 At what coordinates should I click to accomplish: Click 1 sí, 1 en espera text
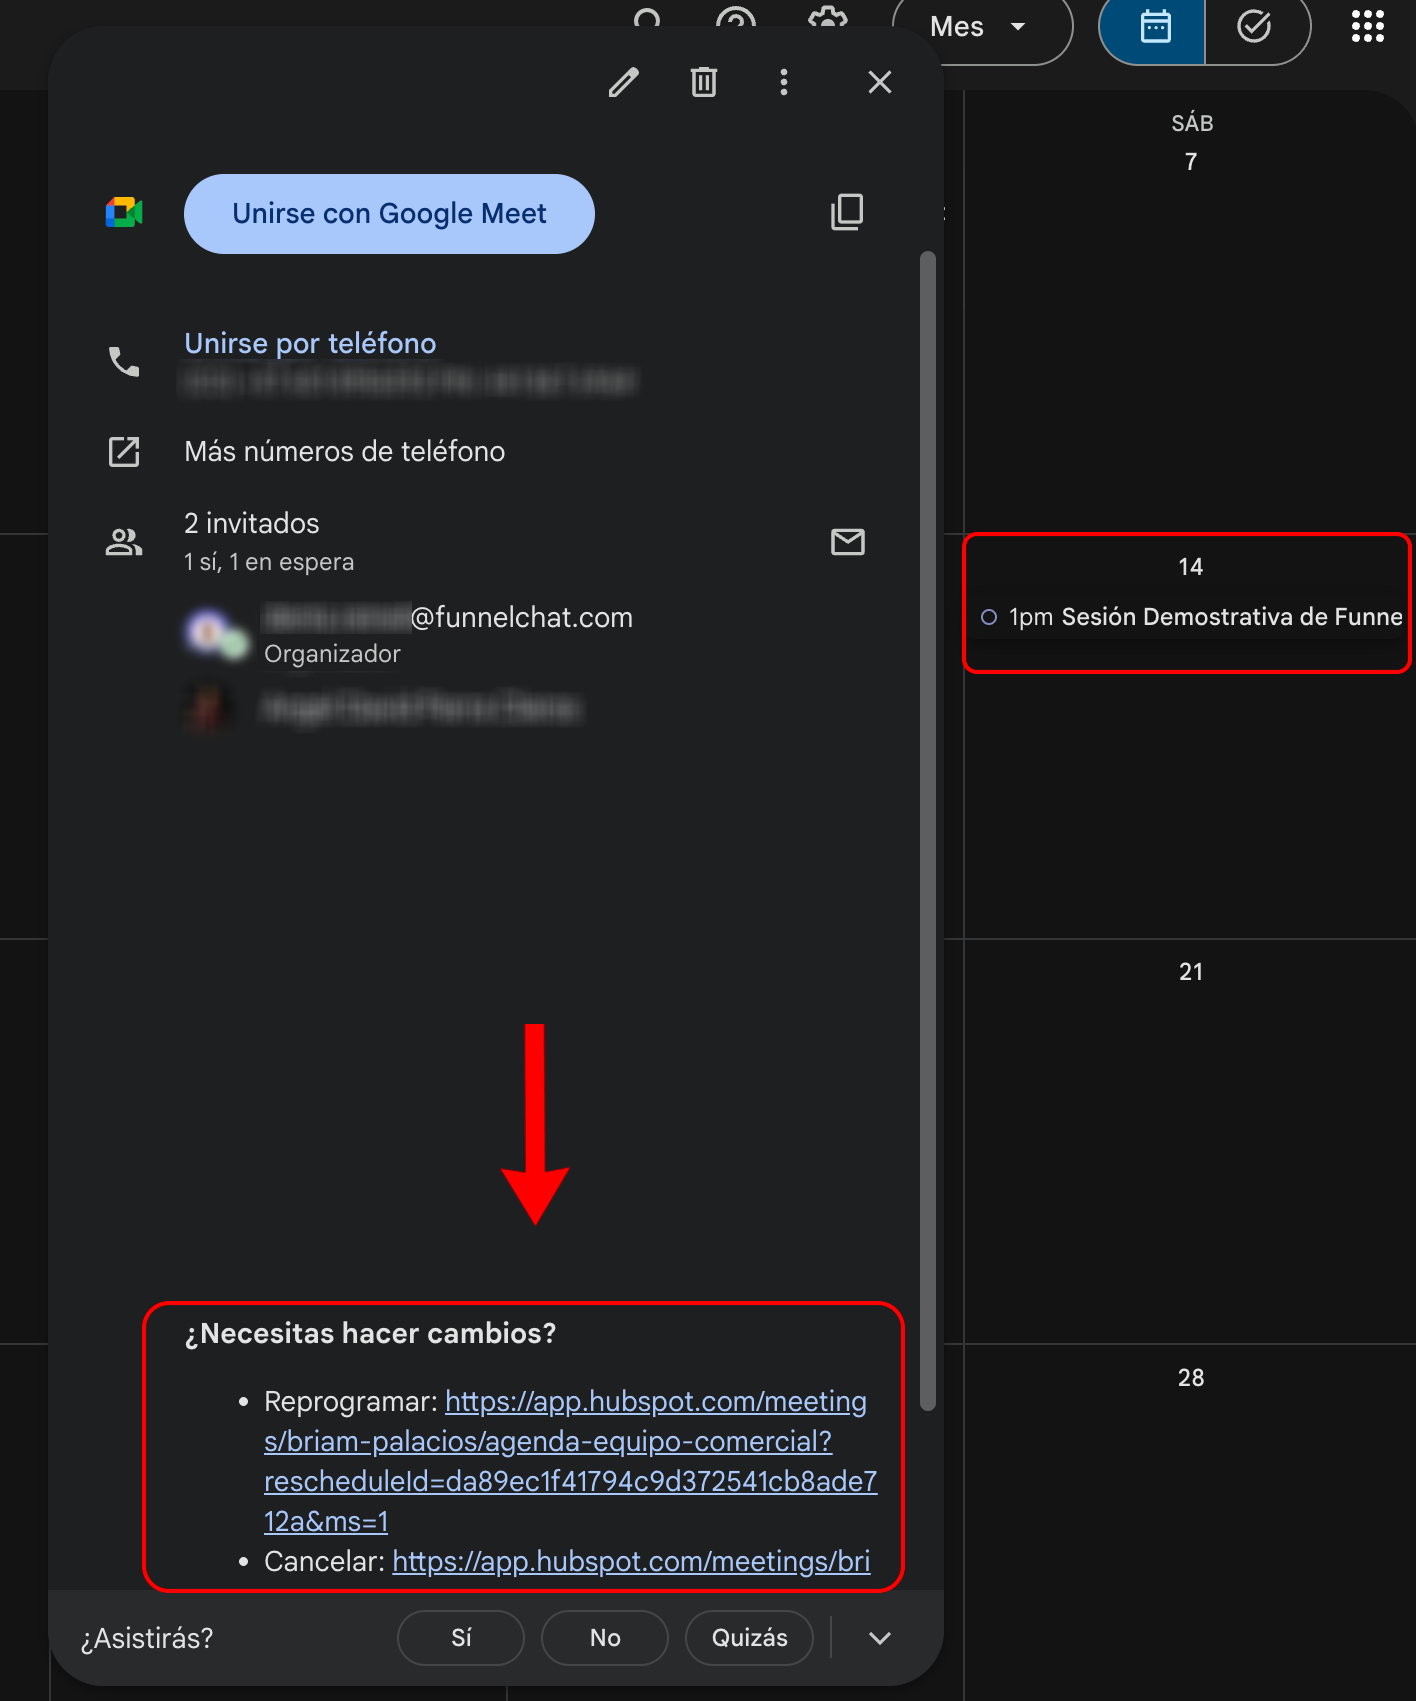tap(269, 562)
